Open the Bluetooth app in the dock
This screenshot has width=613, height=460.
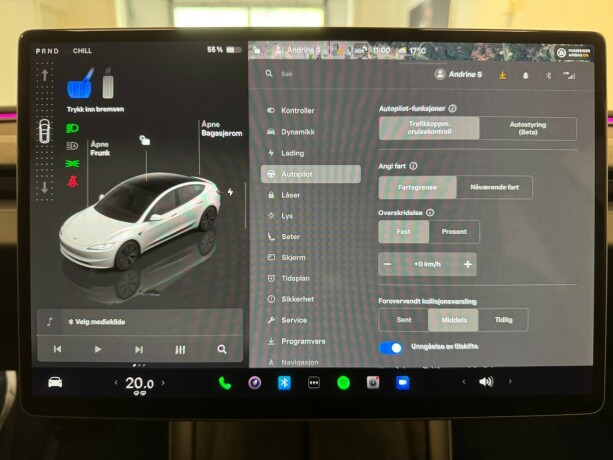pyautogui.click(x=284, y=383)
